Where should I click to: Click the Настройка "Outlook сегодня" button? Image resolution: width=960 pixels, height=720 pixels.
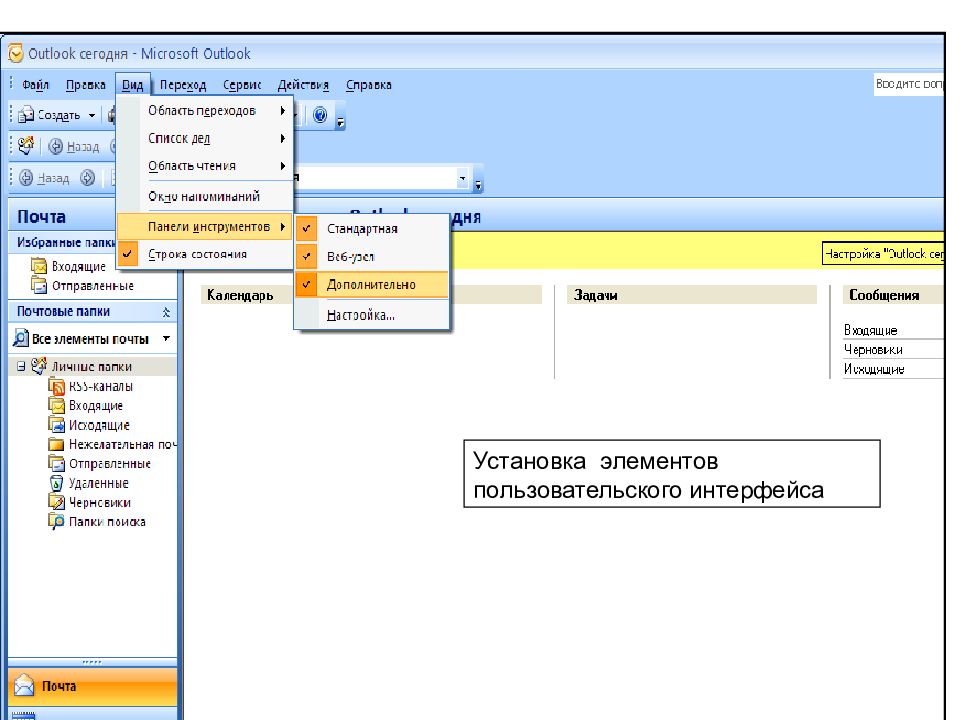point(883,253)
